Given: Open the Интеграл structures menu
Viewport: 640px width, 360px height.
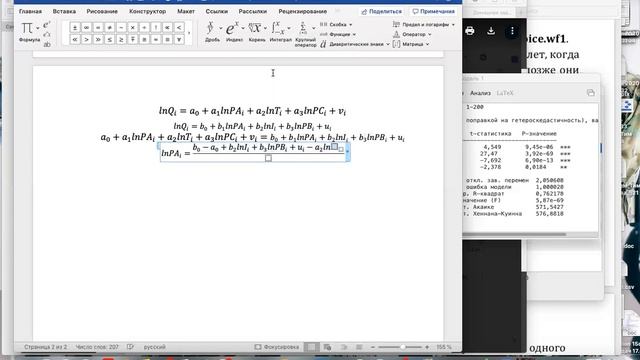Looking at the screenshot, I should pyautogui.click(x=281, y=32).
